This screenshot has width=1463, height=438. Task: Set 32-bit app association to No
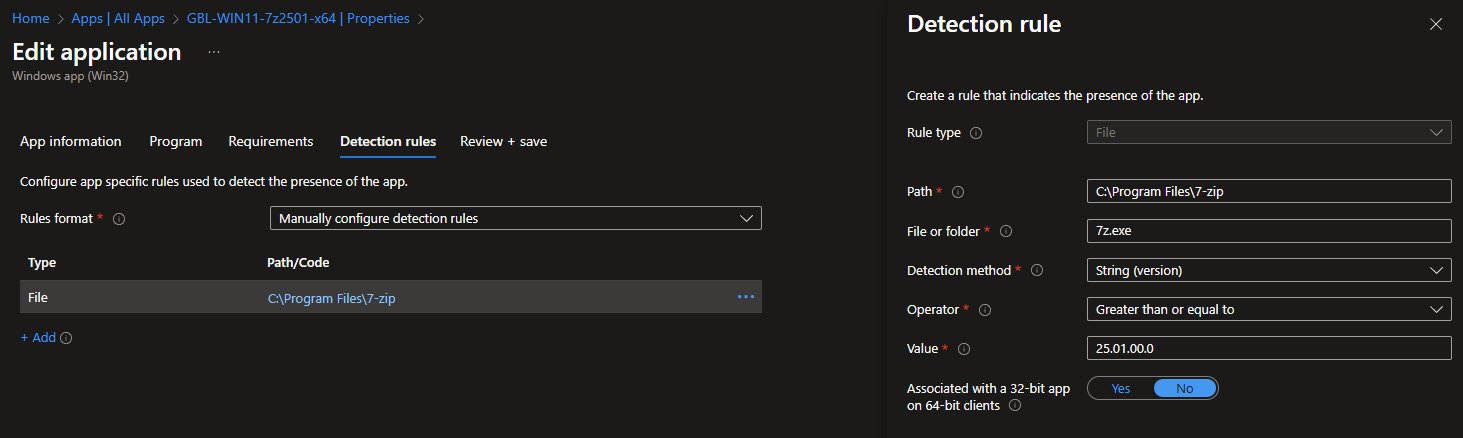1184,389
